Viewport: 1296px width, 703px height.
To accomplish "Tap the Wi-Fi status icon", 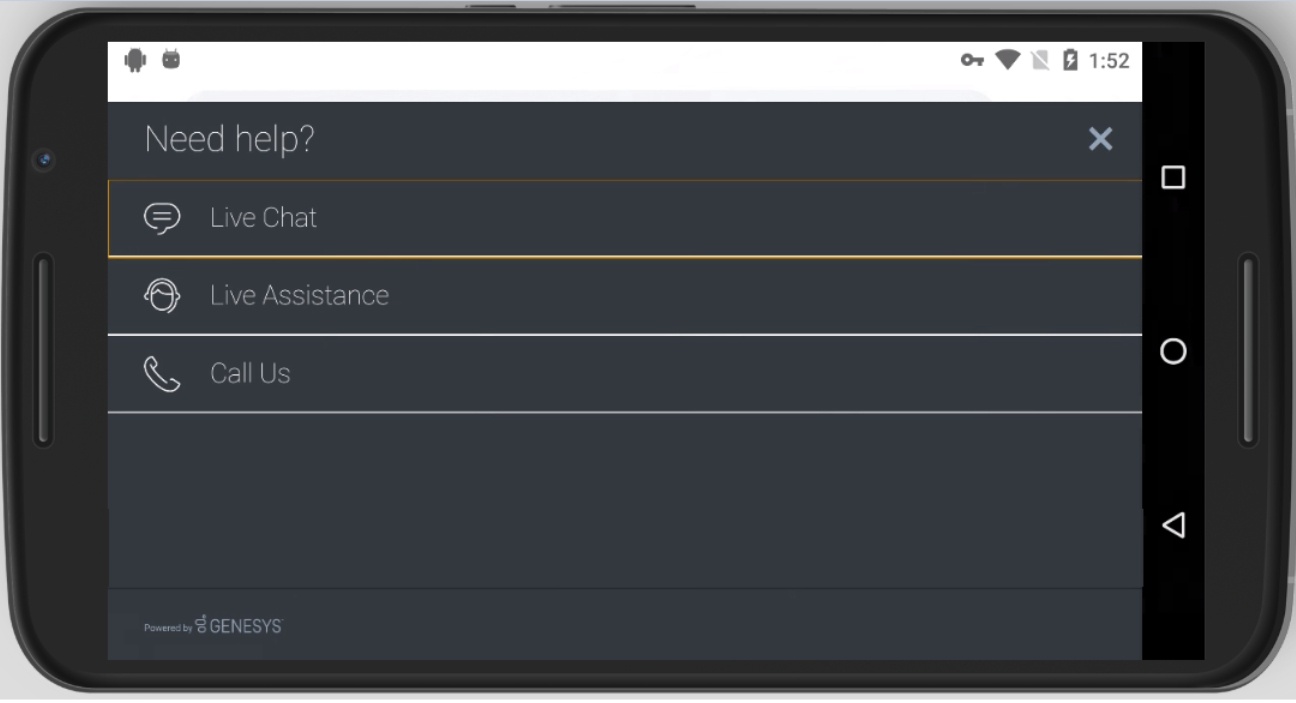I will click(1007, 60).
